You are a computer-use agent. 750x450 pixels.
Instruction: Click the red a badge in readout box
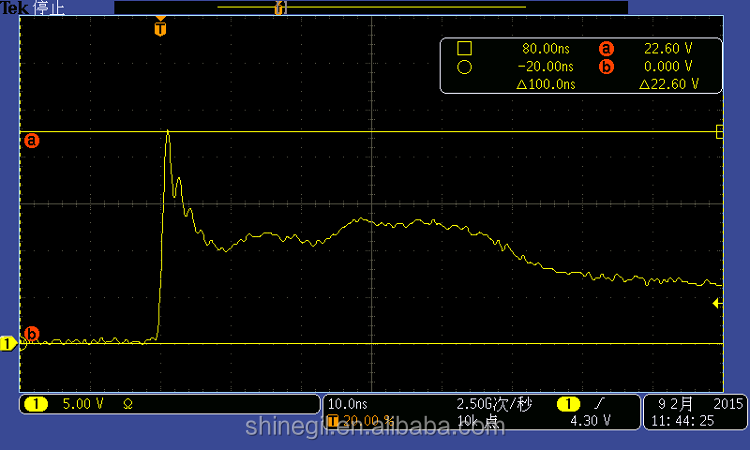606,48
